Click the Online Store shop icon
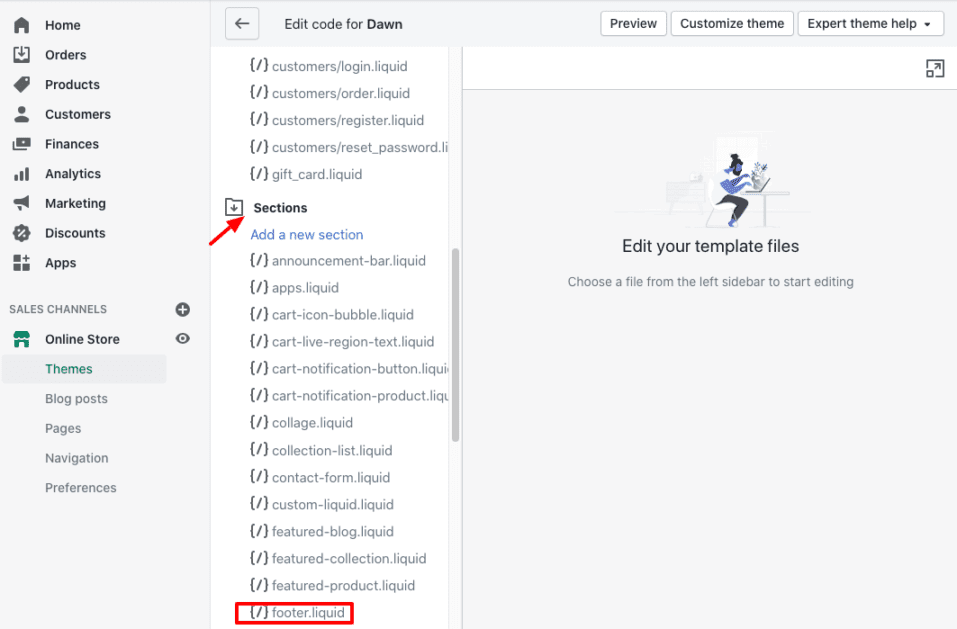The width and height of the screenshot is (957, 629). [21, 339]
